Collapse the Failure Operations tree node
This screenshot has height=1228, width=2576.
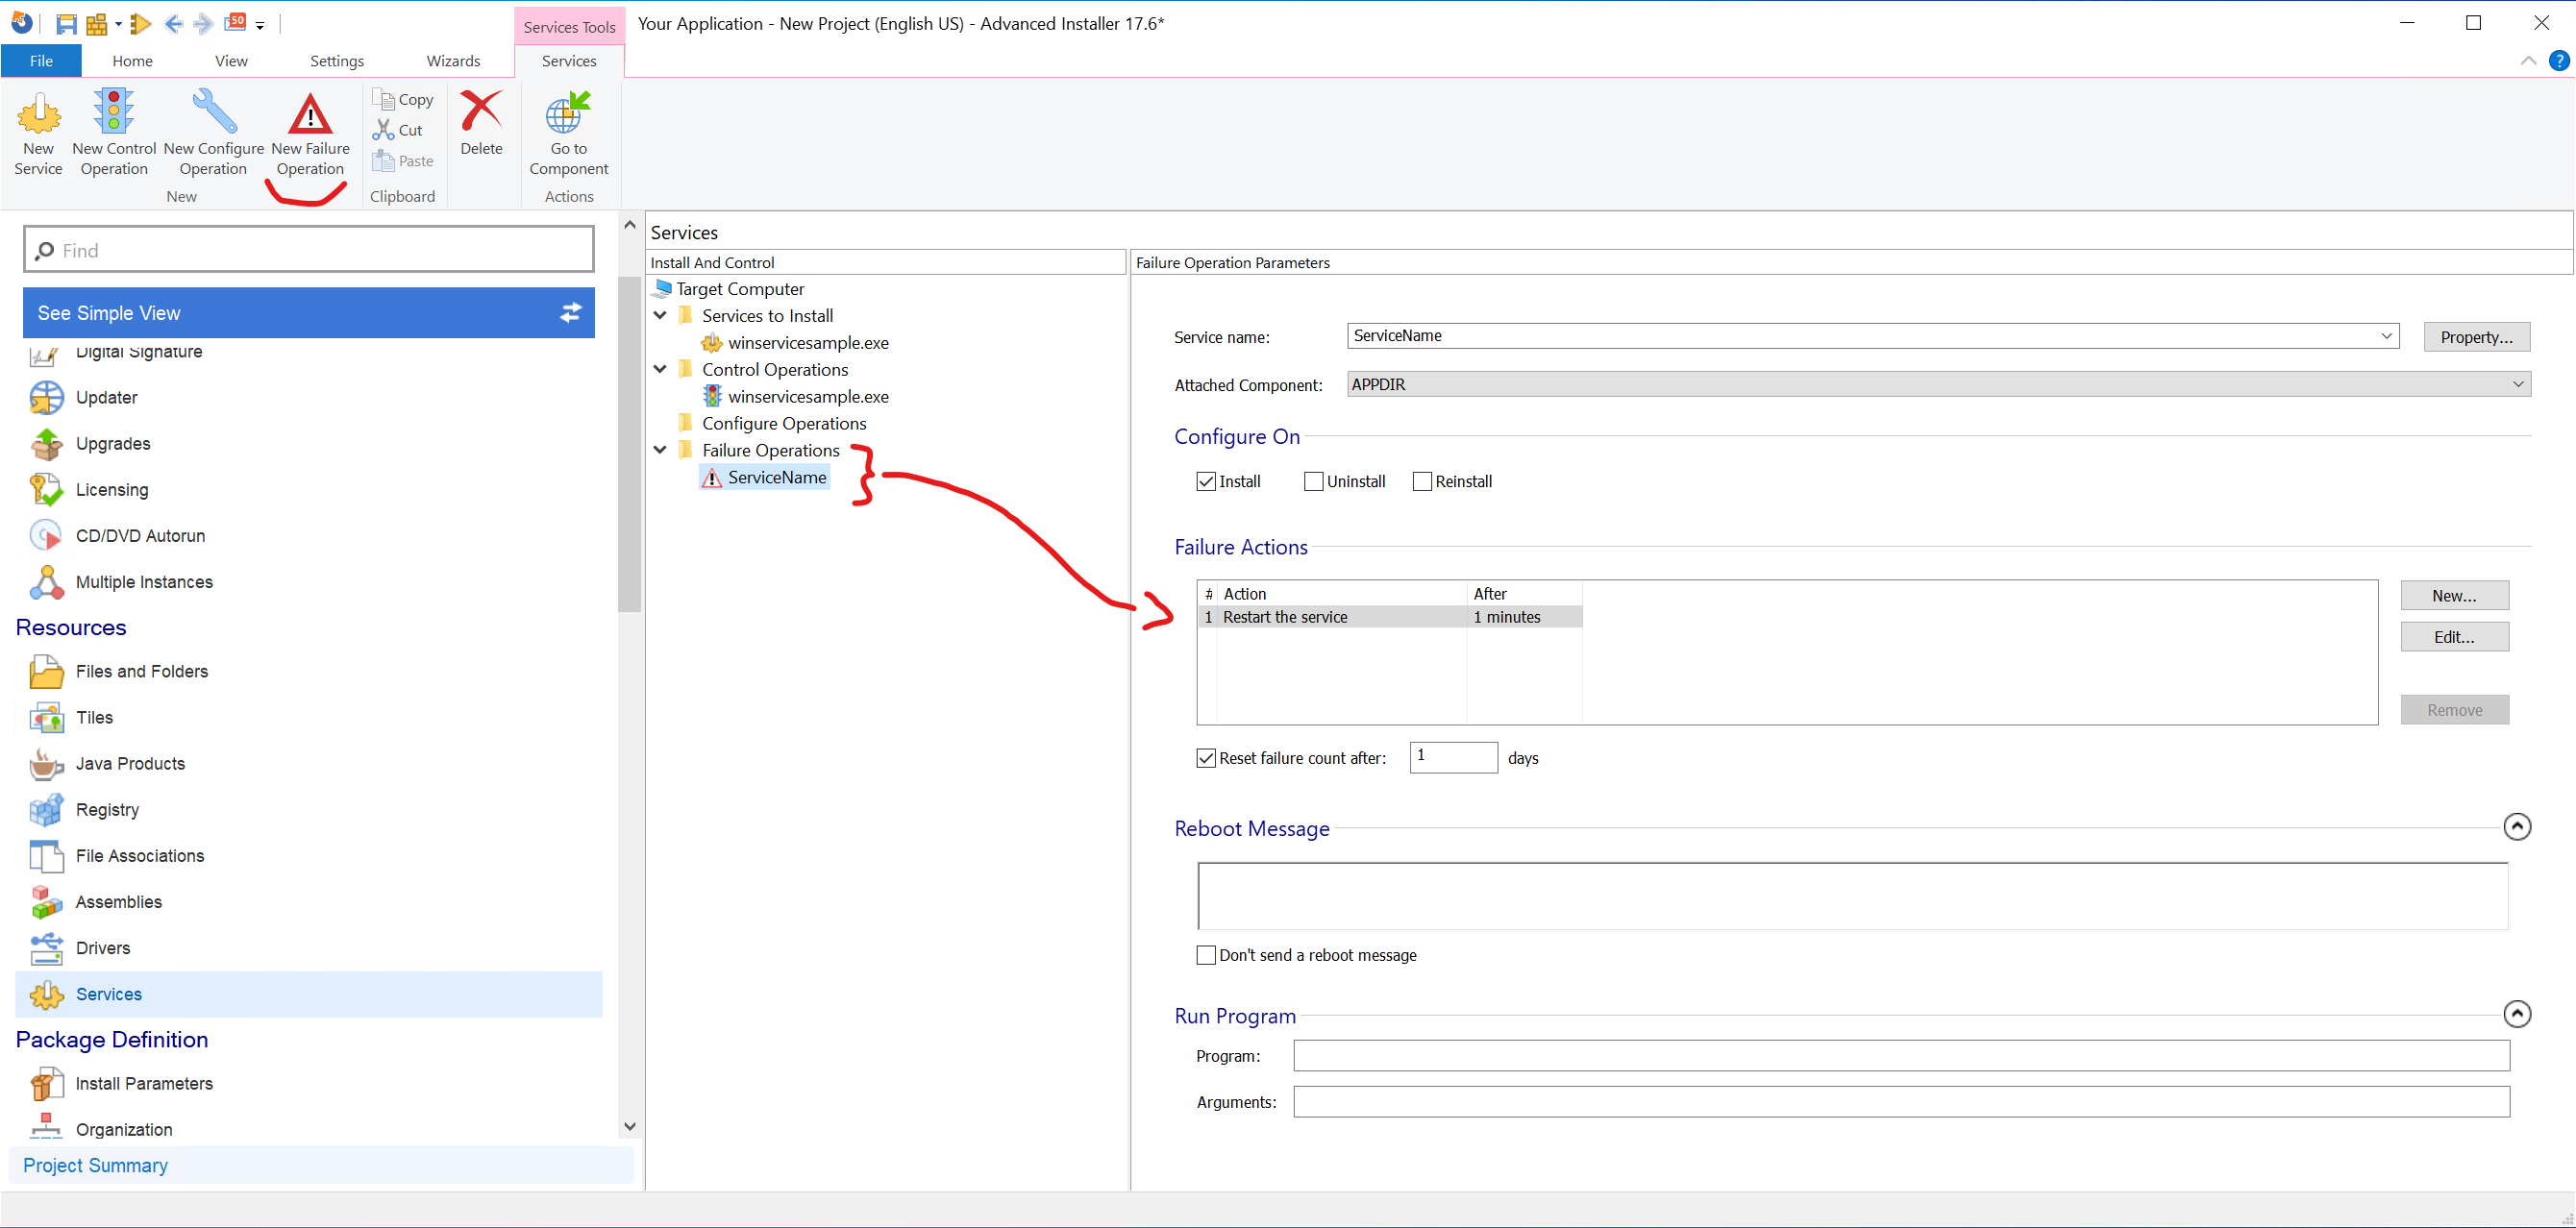[660, 450]
